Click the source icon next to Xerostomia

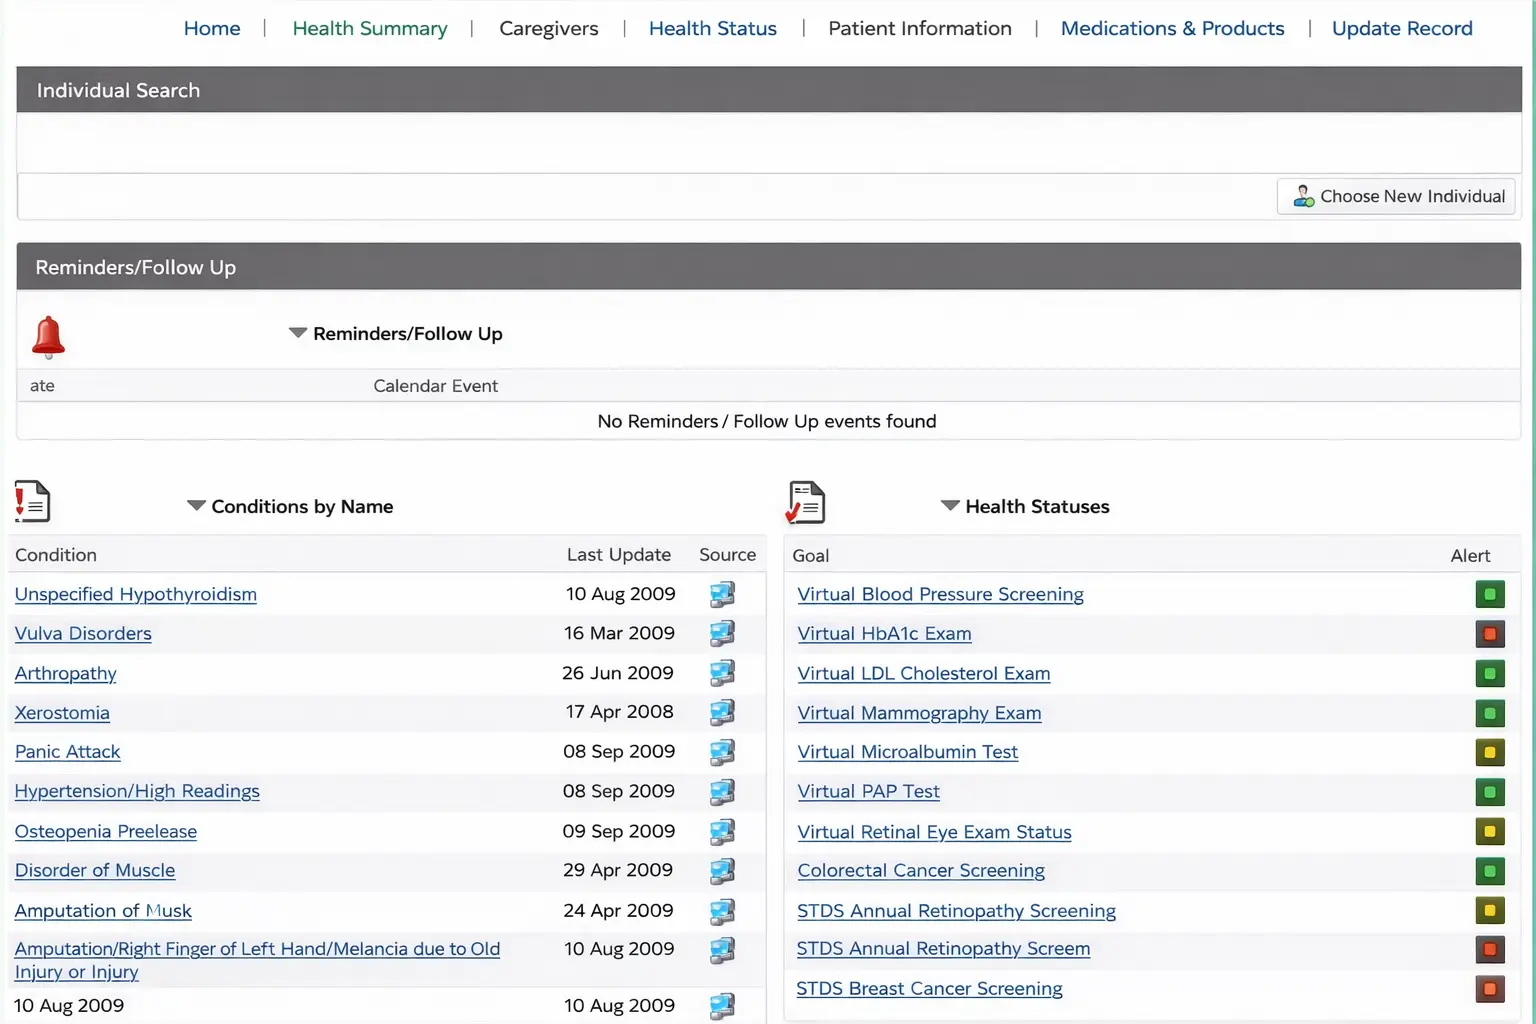click(723, 712)
